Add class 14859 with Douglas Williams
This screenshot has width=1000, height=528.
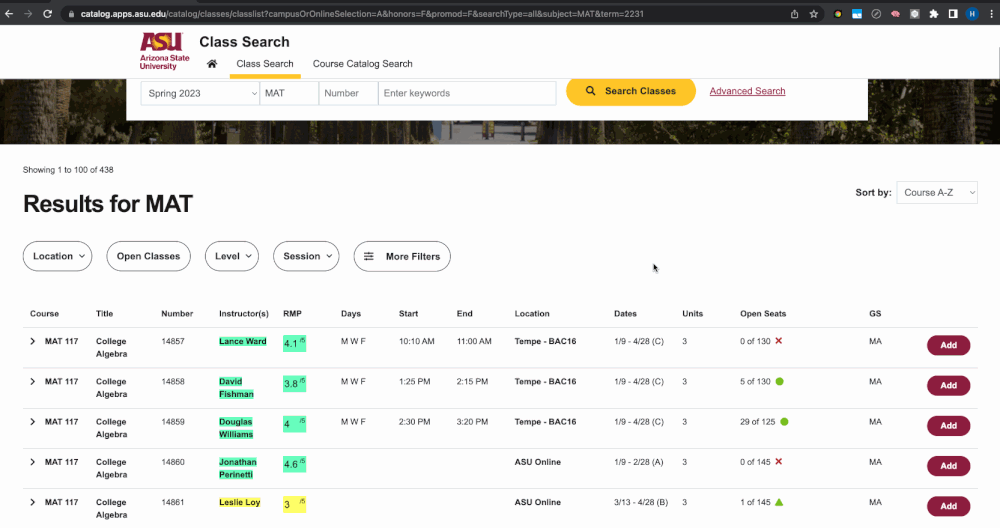pyautogui.click(x=948, y=425)
